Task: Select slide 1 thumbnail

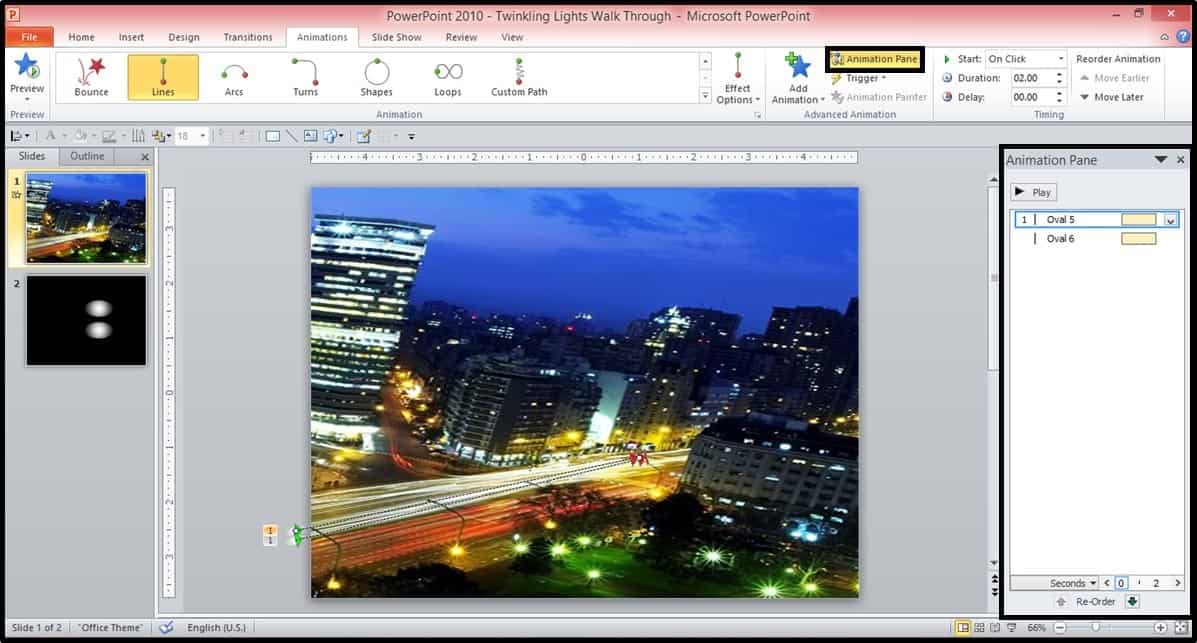Action: point(86,218)
